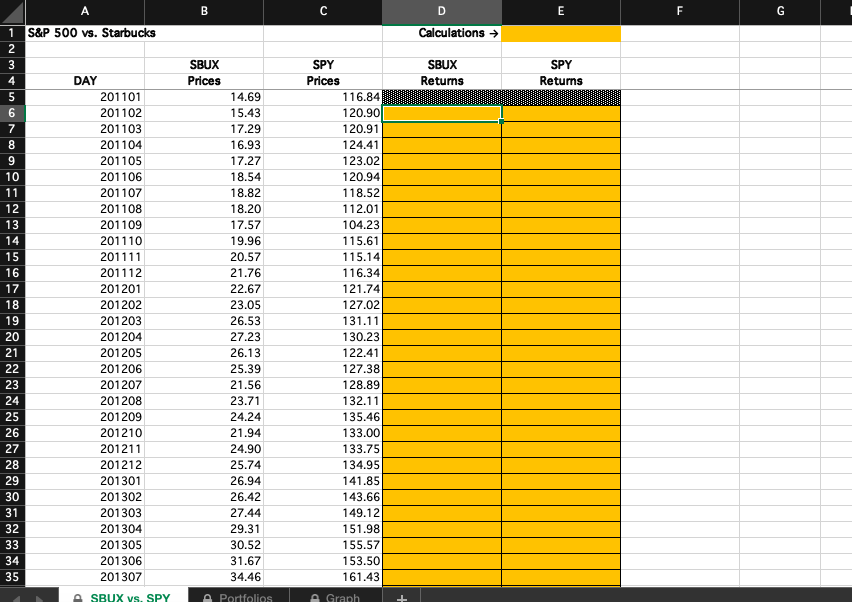This screenshot has width=852, height=602.
Task: Click SPY price 112.01
Action: tap(323, 209)
